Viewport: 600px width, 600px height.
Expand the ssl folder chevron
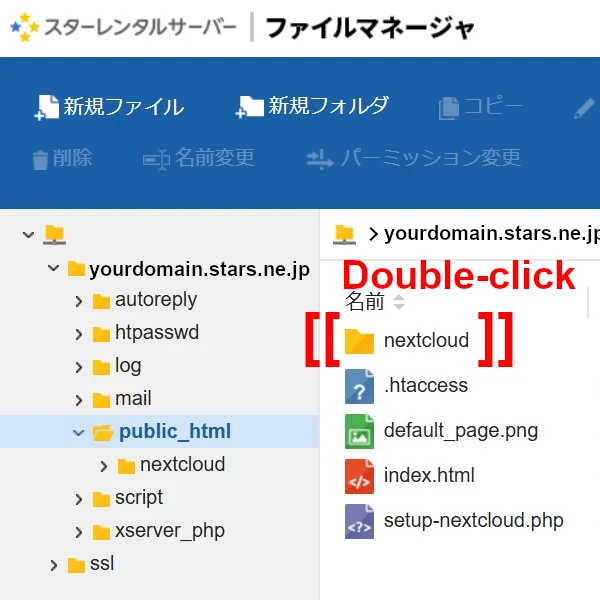pos(54,566)
